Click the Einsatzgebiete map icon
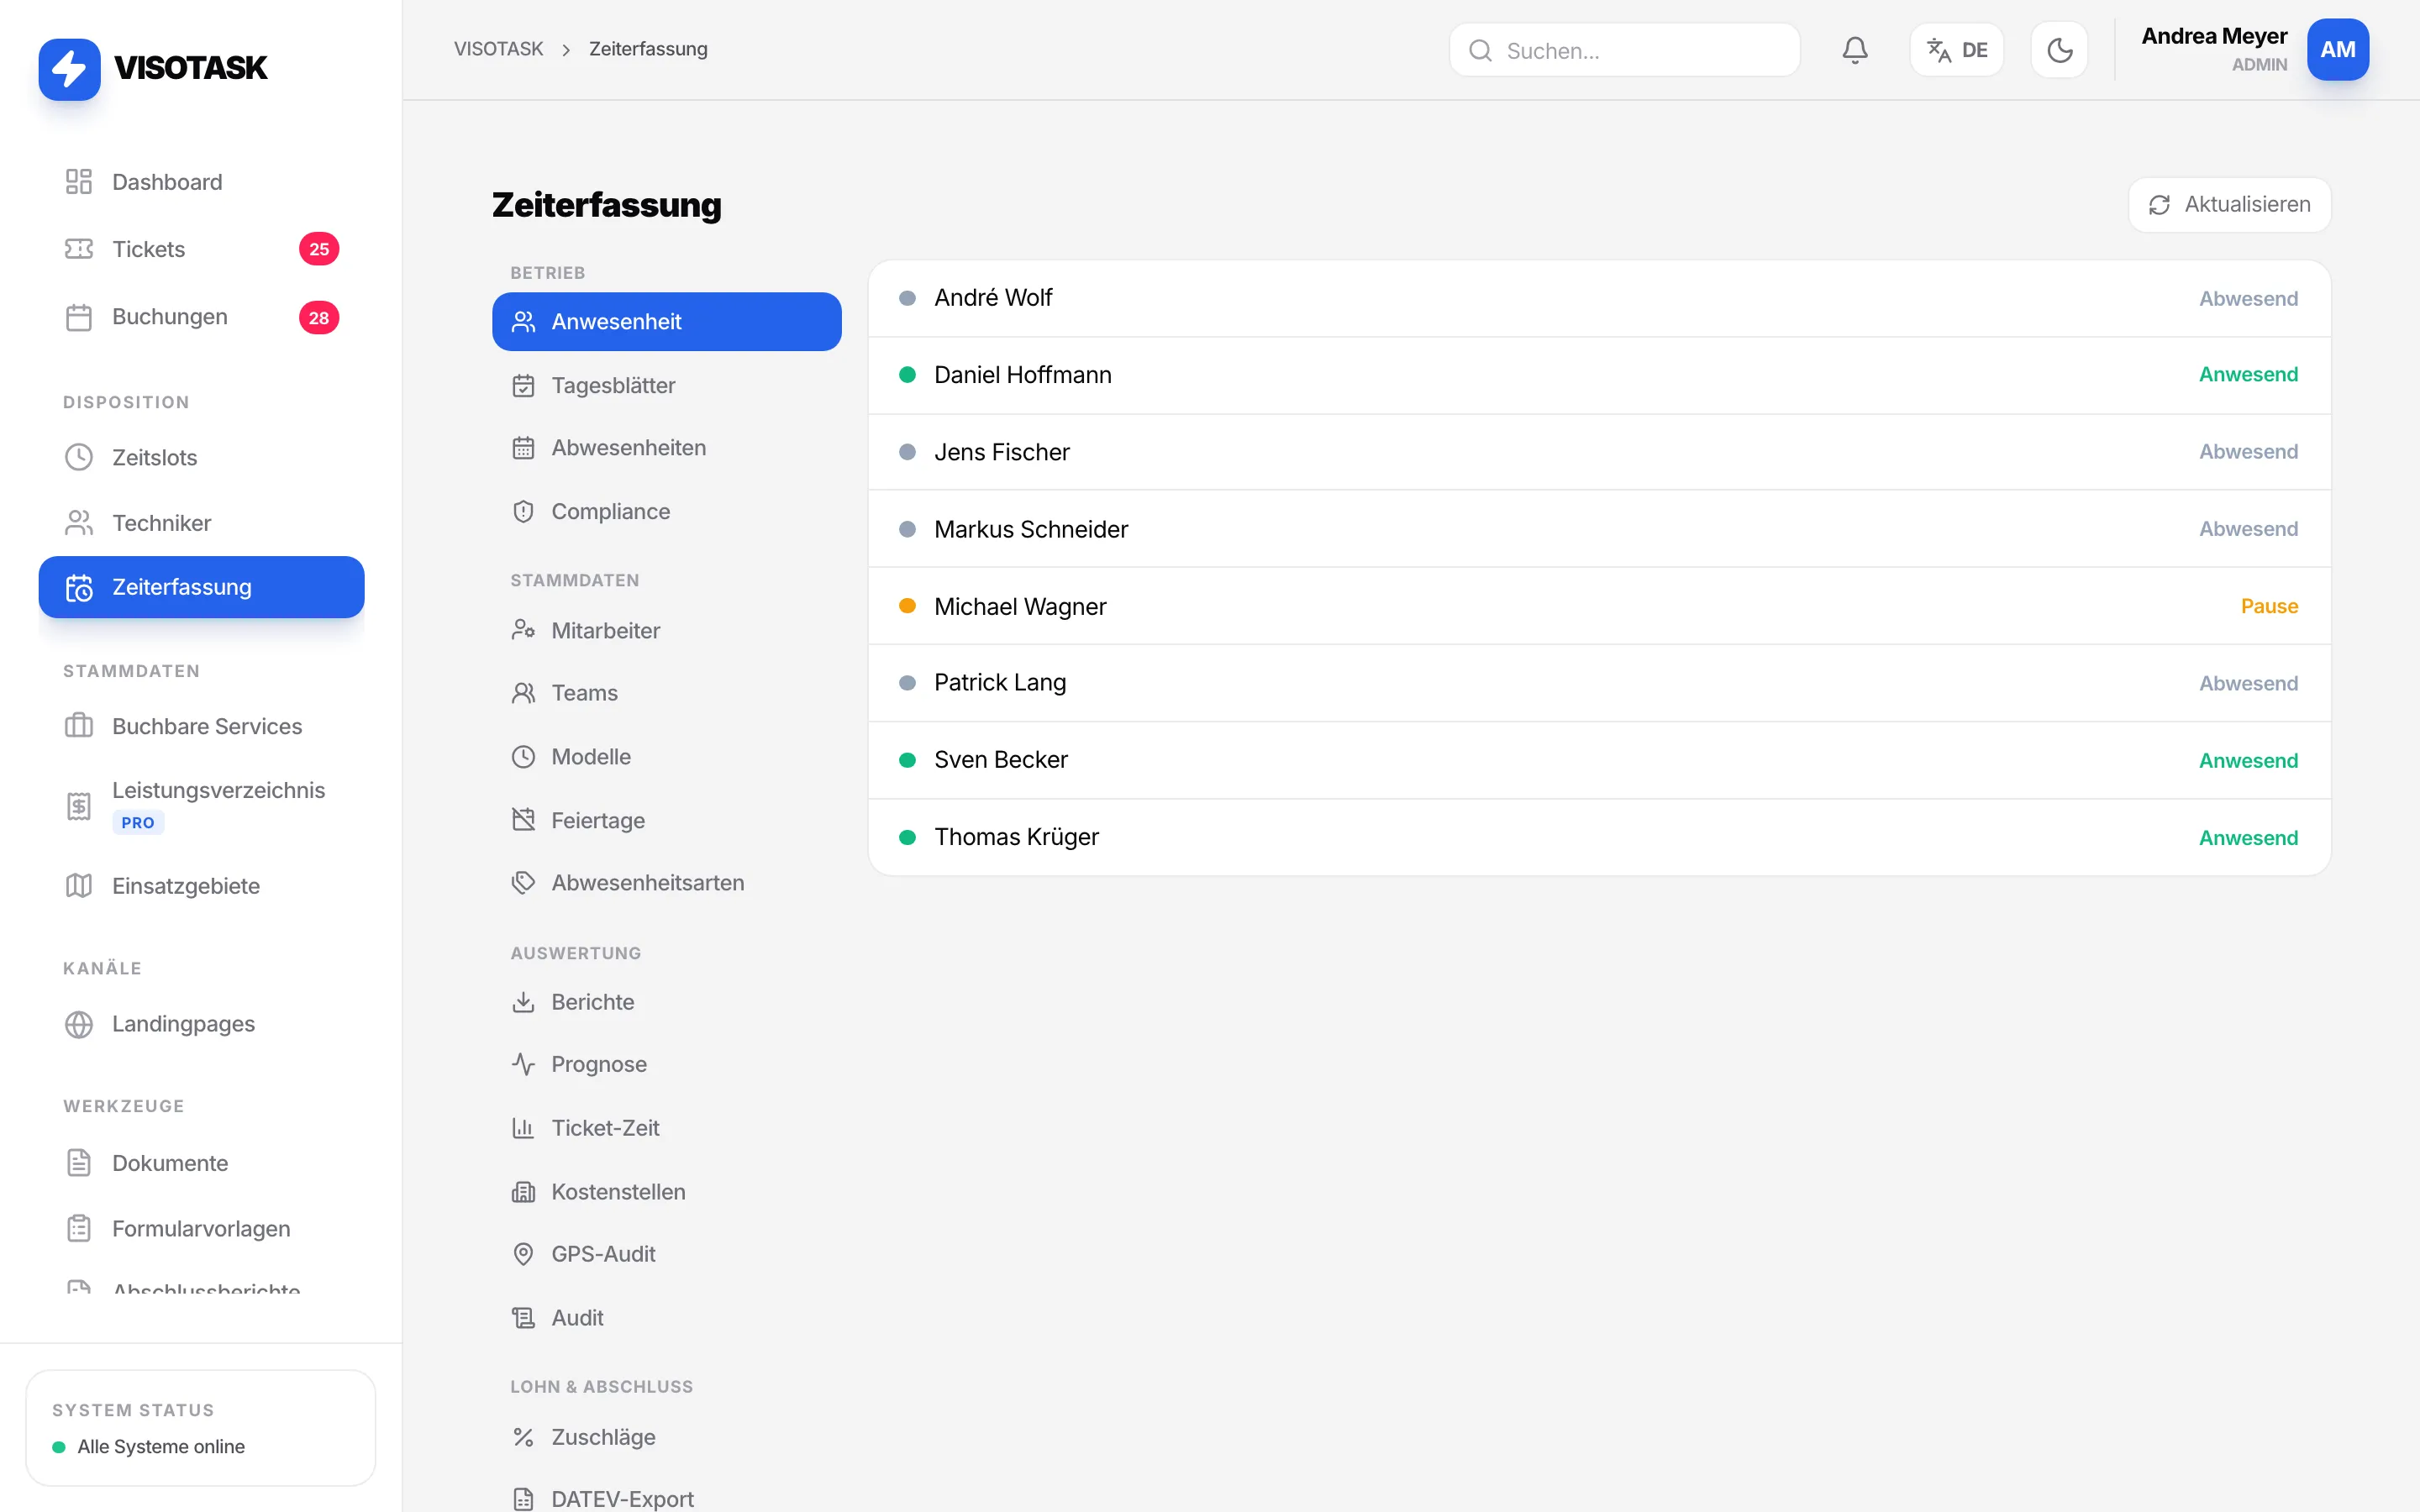This screenshot has height=1512, width=2420. (79, 886)
